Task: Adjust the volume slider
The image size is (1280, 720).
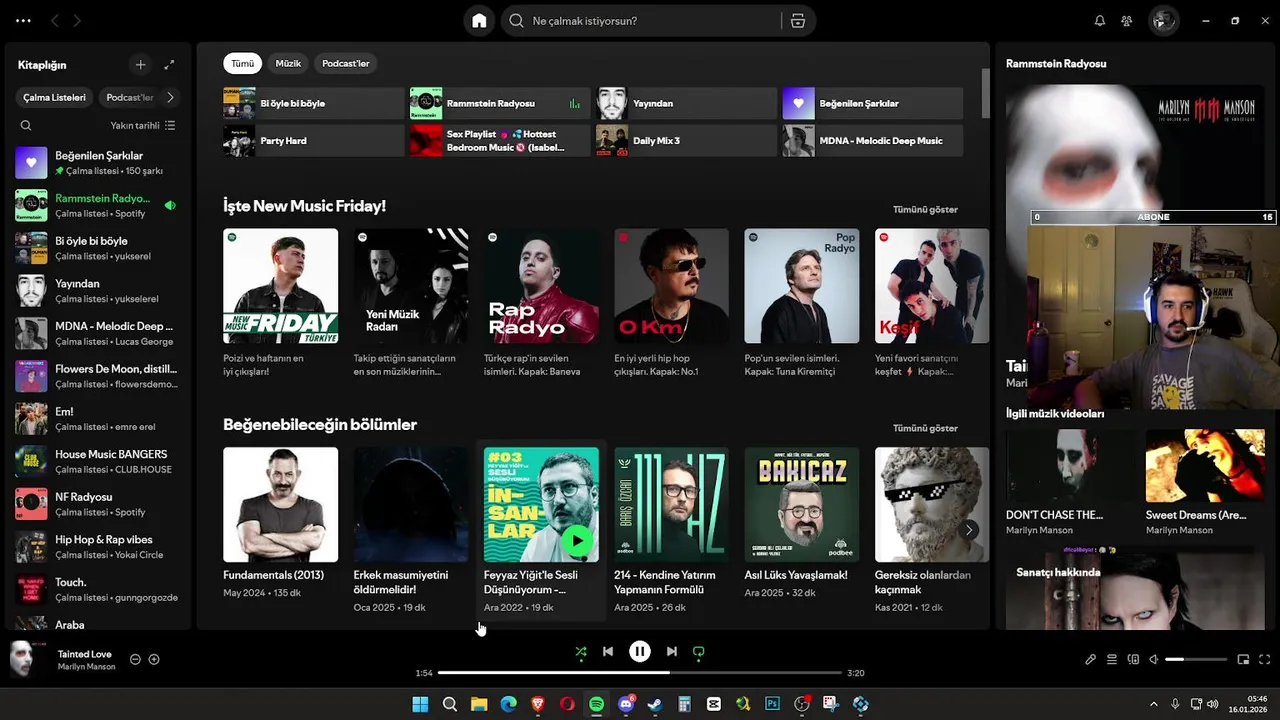Action: (x=1196, y=660)
